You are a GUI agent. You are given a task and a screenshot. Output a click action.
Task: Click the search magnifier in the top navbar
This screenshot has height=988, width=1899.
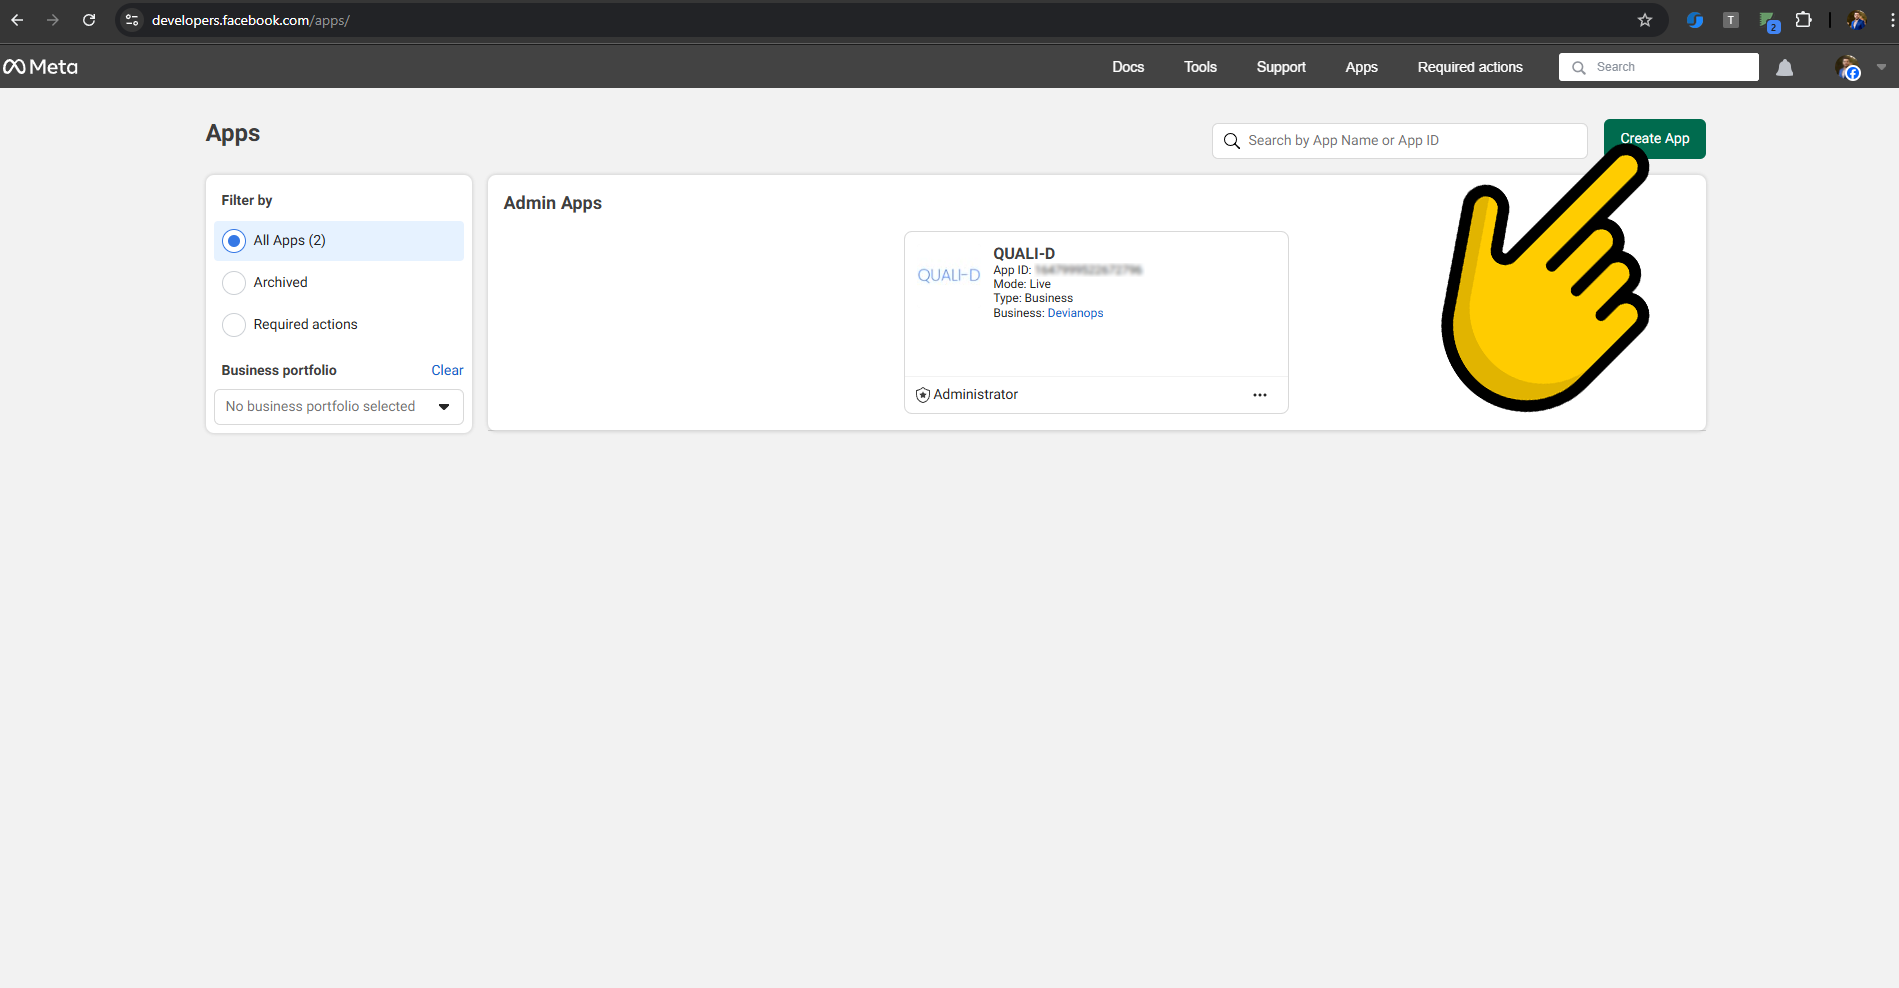tap(1580, 67)
